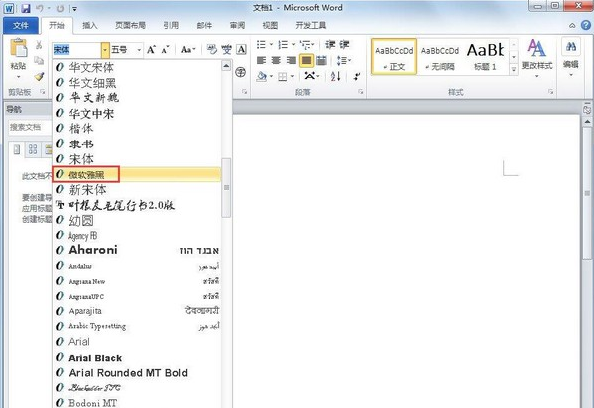The height and width of the screenshot is (408, 594).
Task: Toggle center text alignment
Action: 276,60
